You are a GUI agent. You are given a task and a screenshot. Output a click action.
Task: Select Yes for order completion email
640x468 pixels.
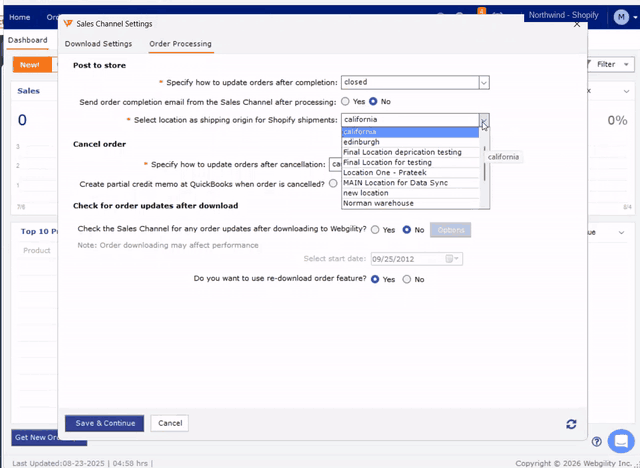pos(345,101)
